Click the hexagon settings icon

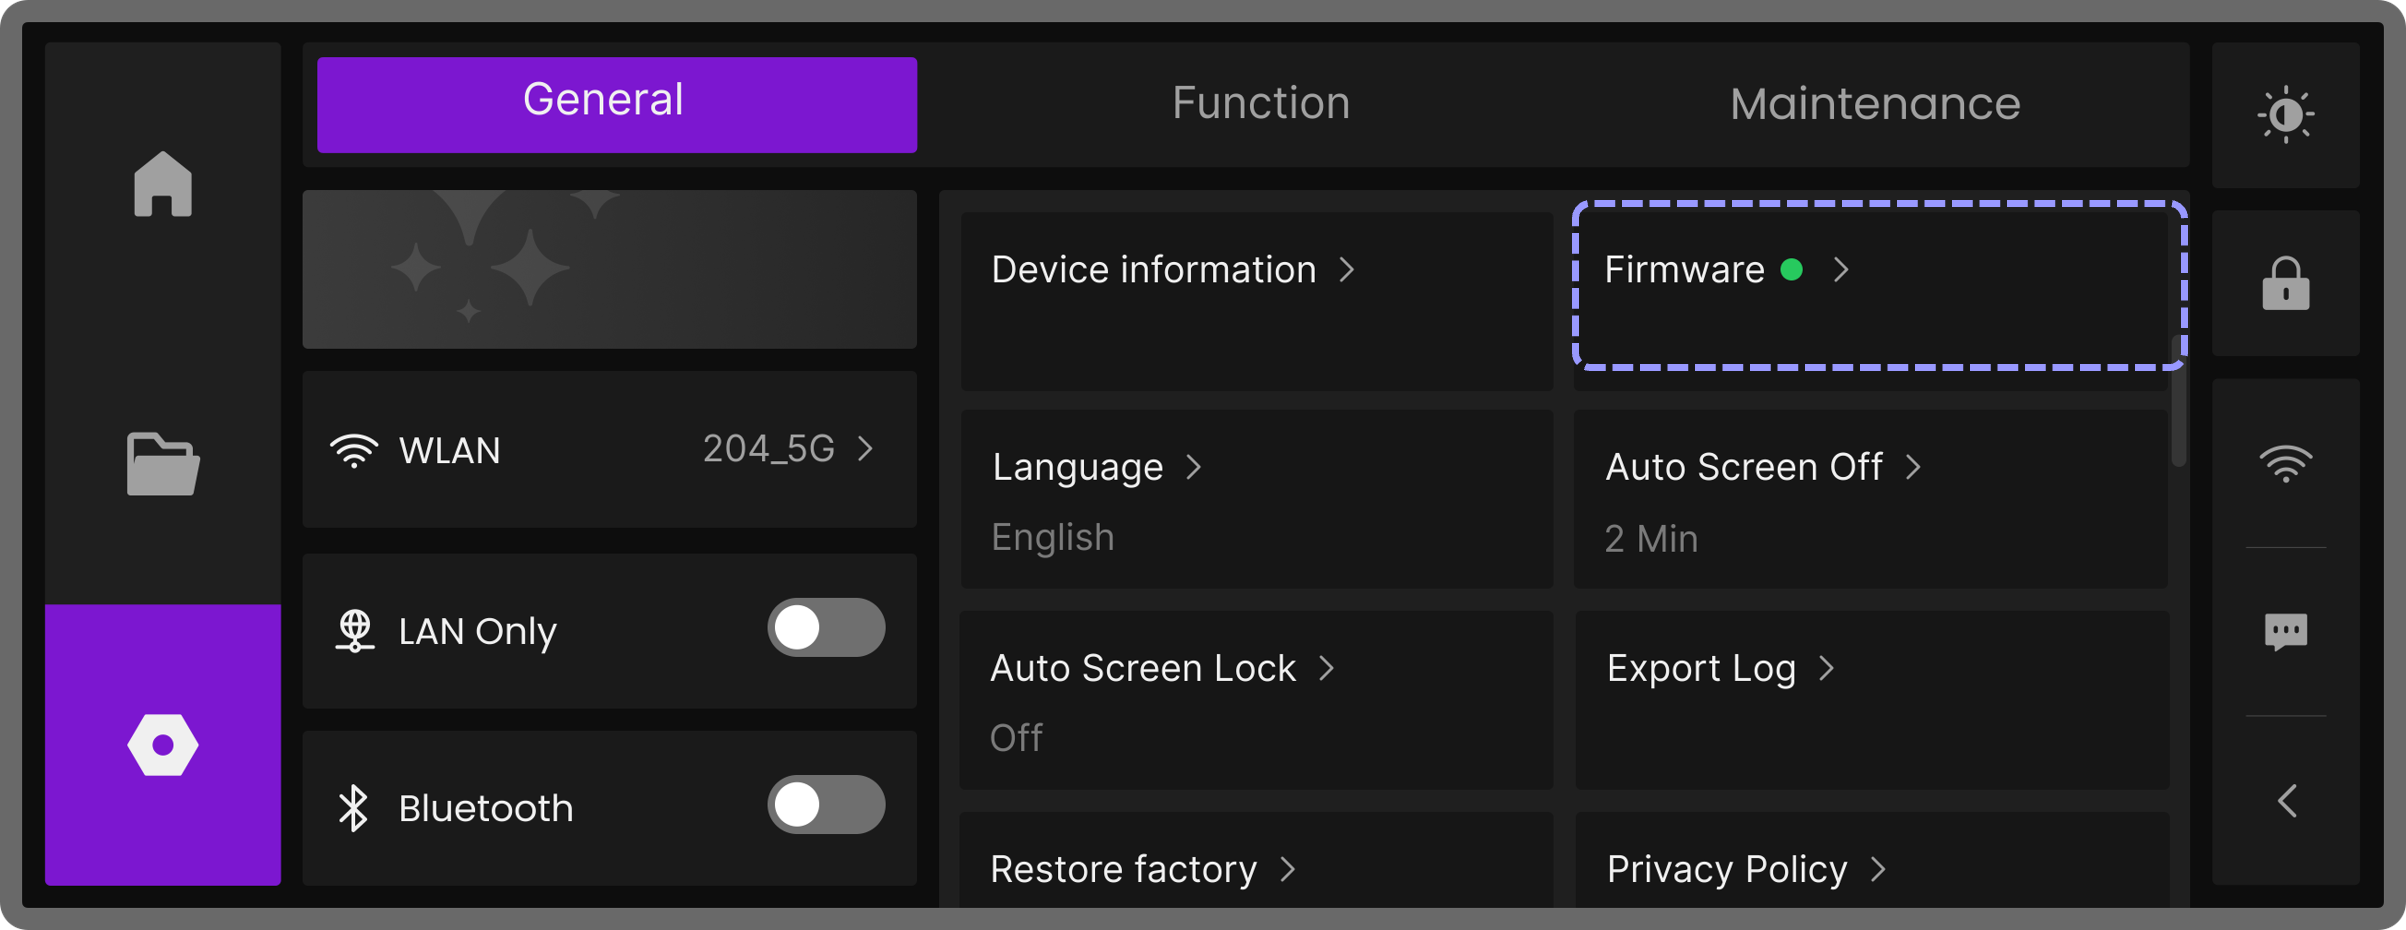tap(162, 745)
